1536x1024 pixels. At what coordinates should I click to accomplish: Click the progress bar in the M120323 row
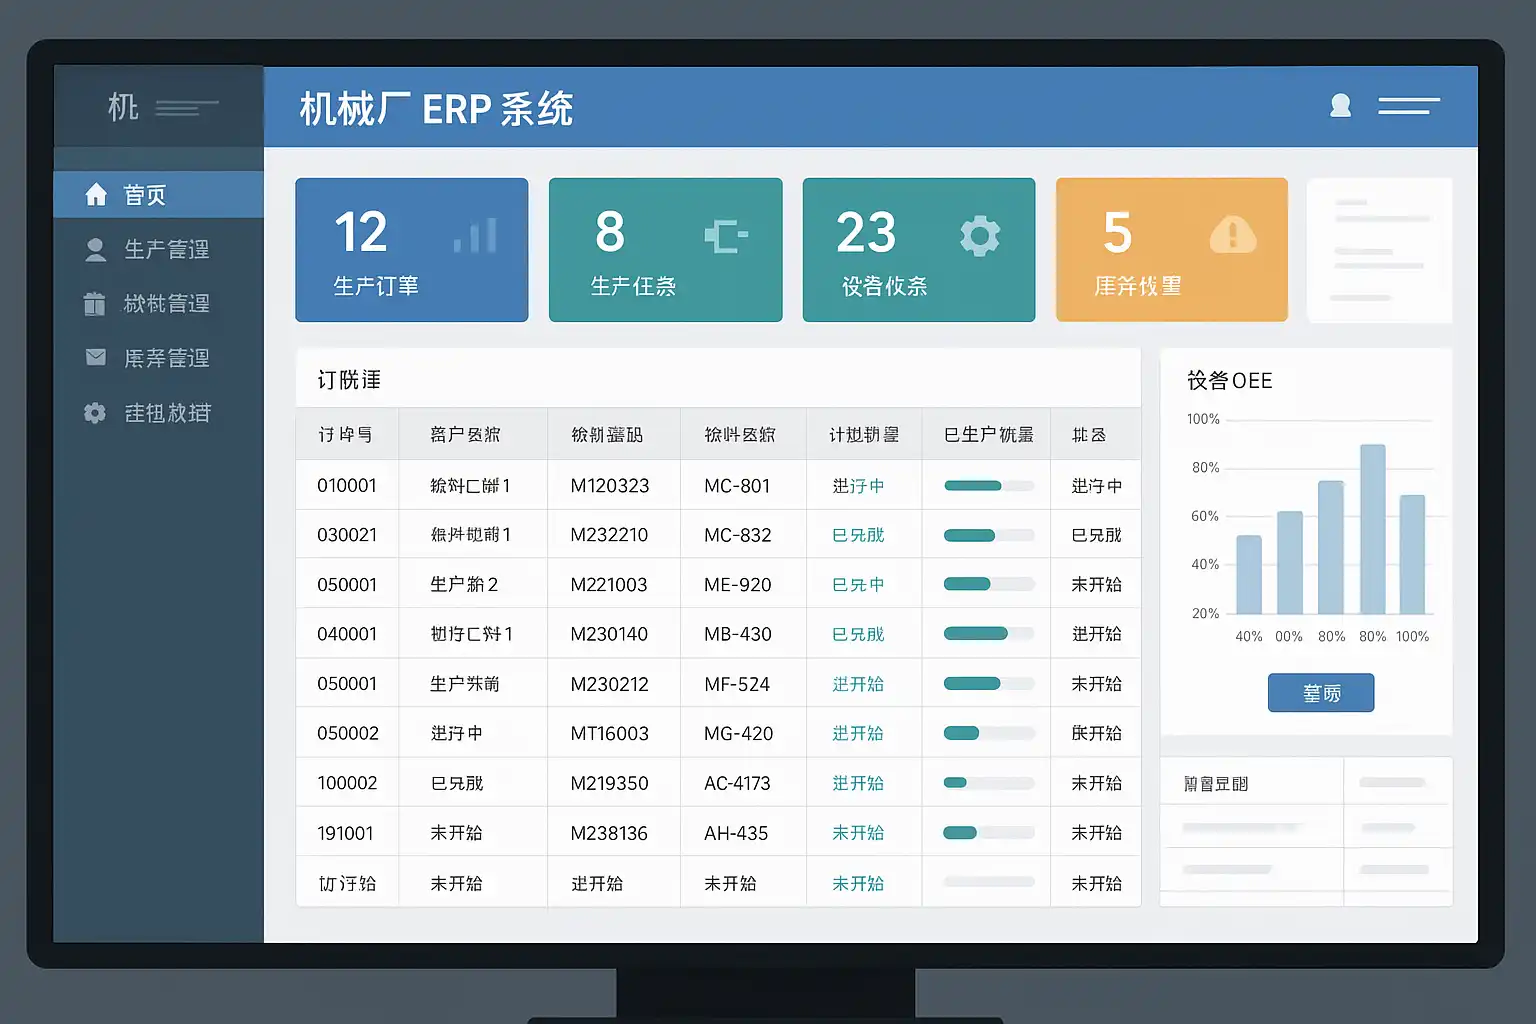989,486
